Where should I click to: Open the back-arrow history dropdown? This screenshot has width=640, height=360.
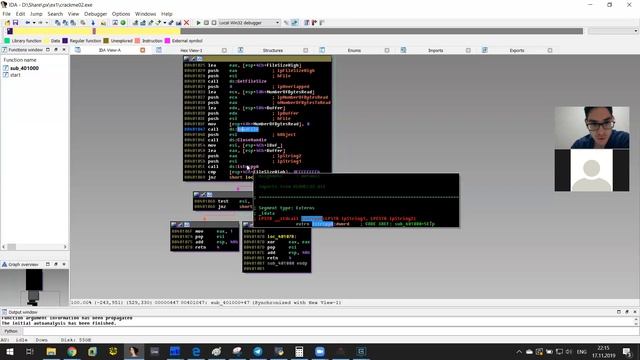[x=34, y=23]
